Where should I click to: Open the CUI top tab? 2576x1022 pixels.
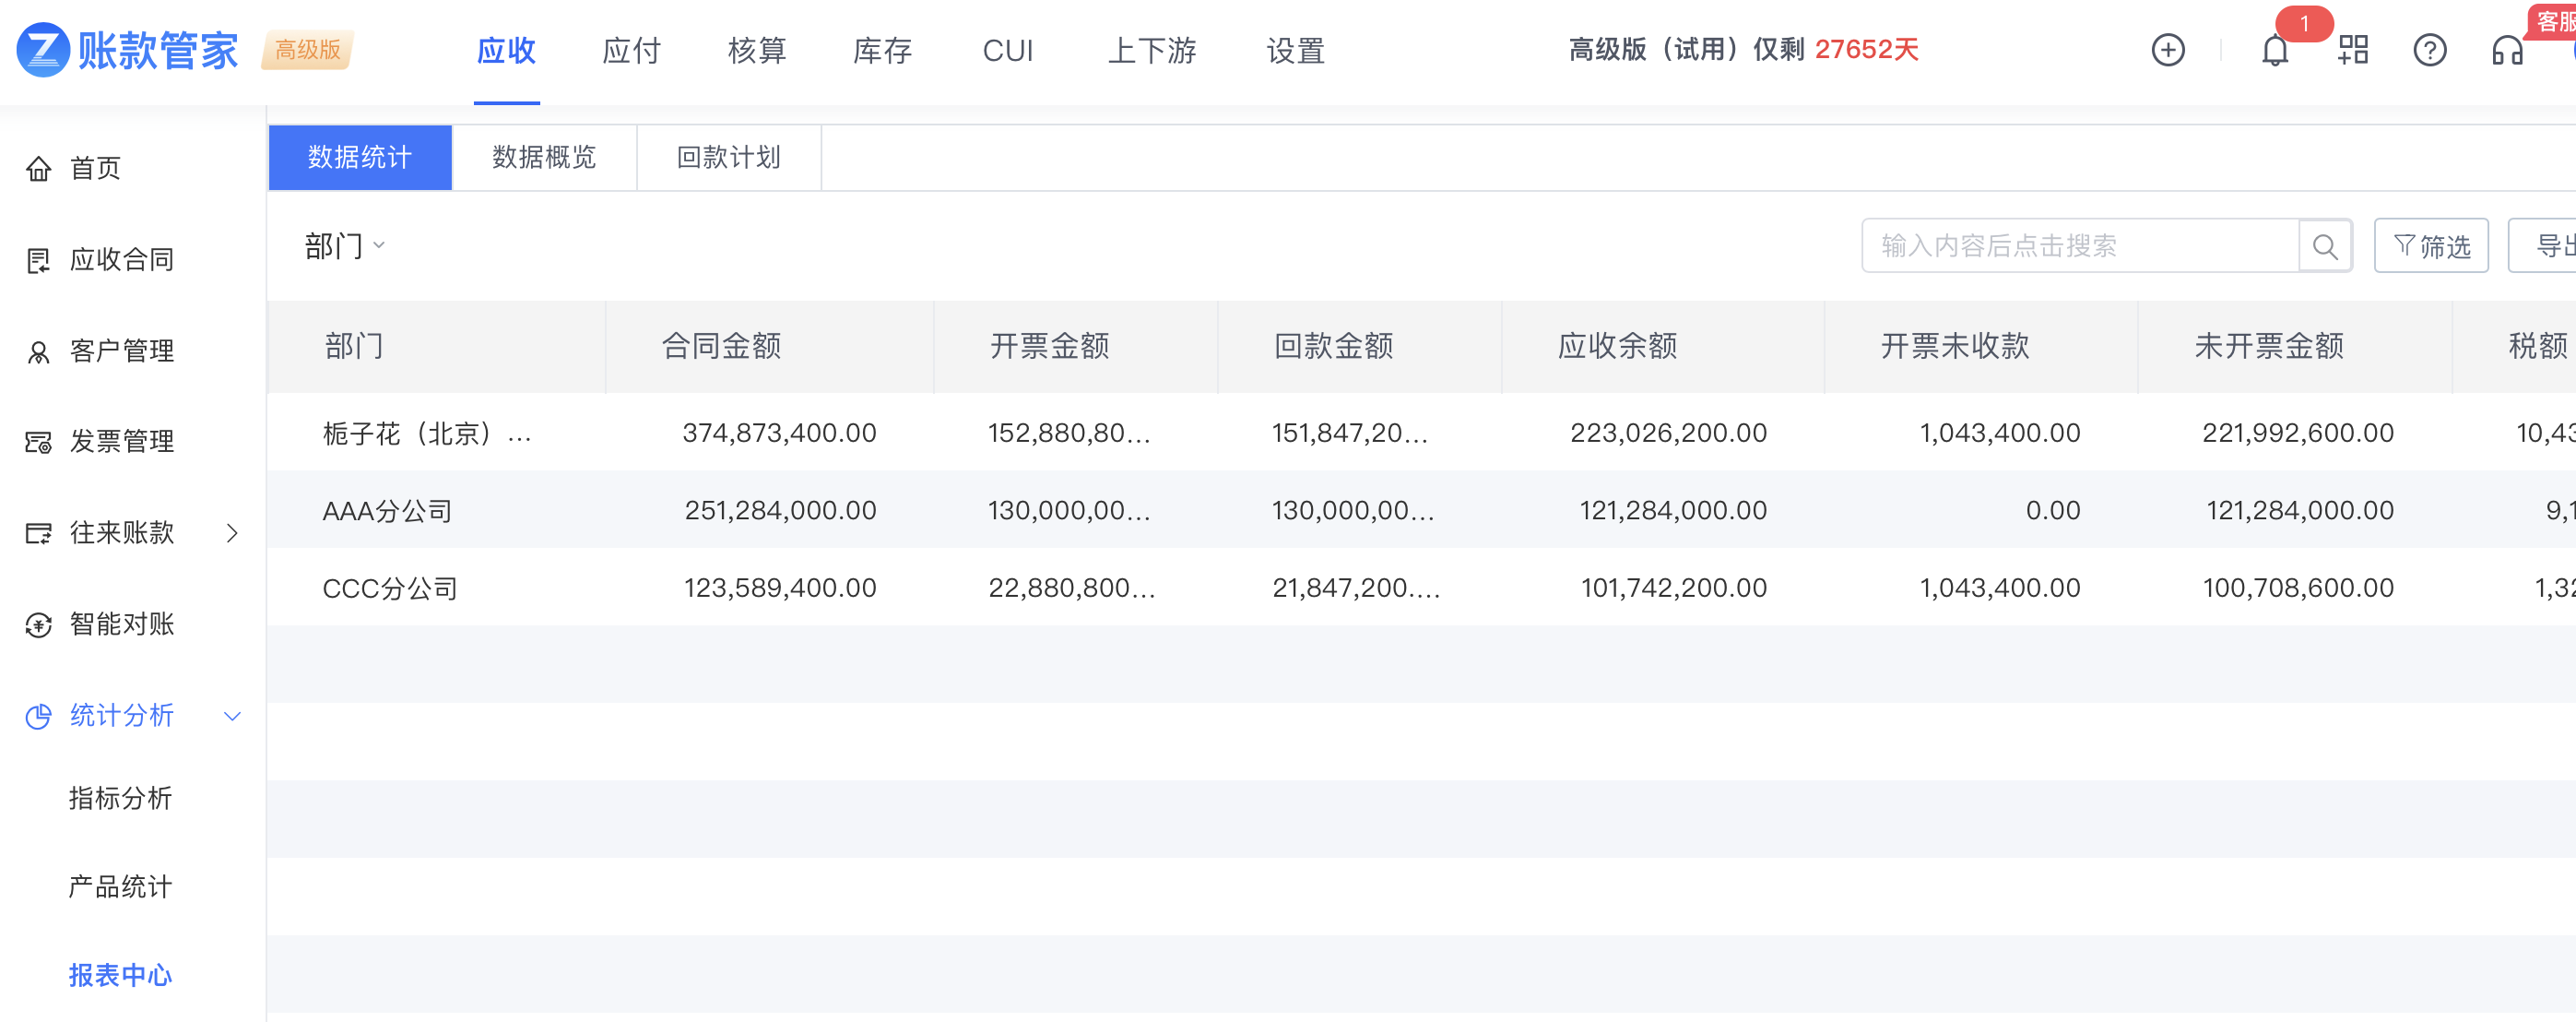1008,50
